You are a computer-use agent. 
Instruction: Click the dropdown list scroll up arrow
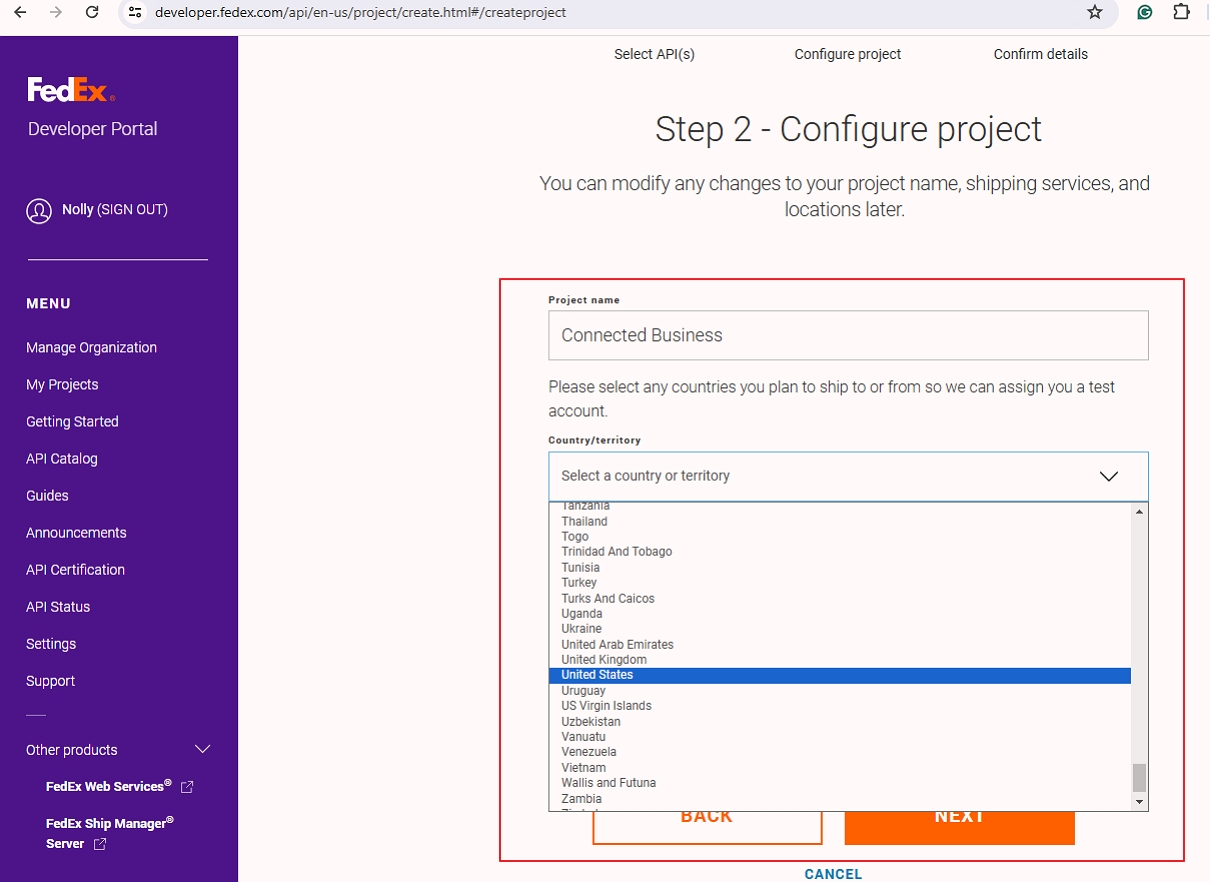[x=1139, y=511]
